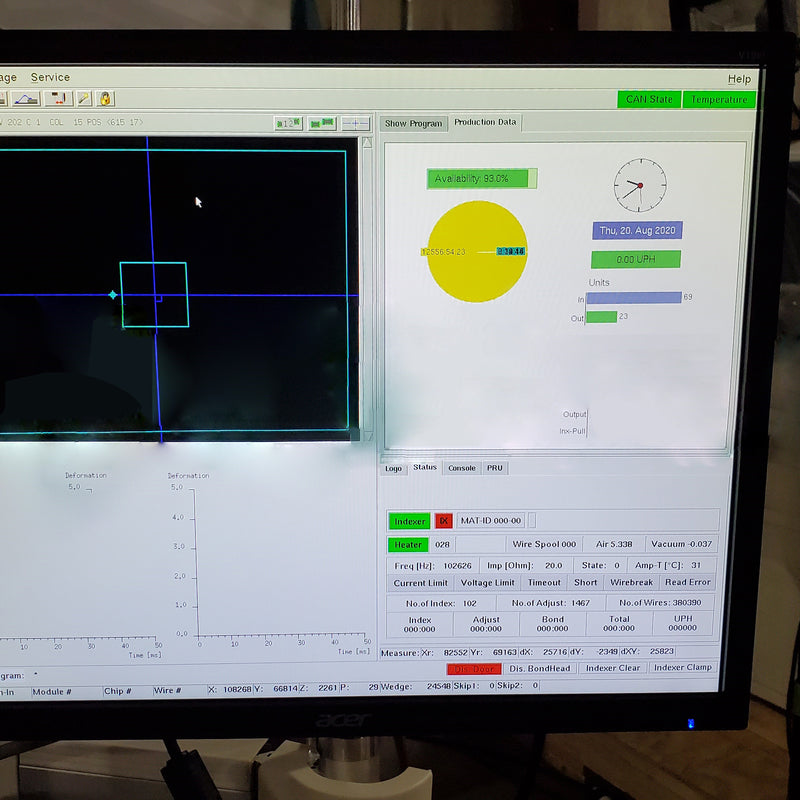This screenshot has height=800, width=800.
Task: Click the green Units Out bar
Action: pos(602,317)
